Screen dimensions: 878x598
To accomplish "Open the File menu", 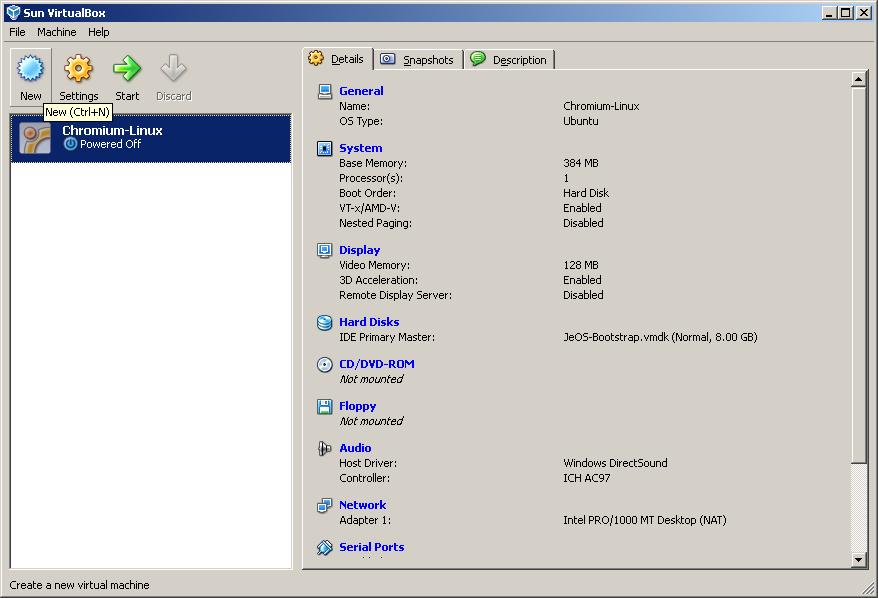I will pyautogui.click(x=17, y=32).
